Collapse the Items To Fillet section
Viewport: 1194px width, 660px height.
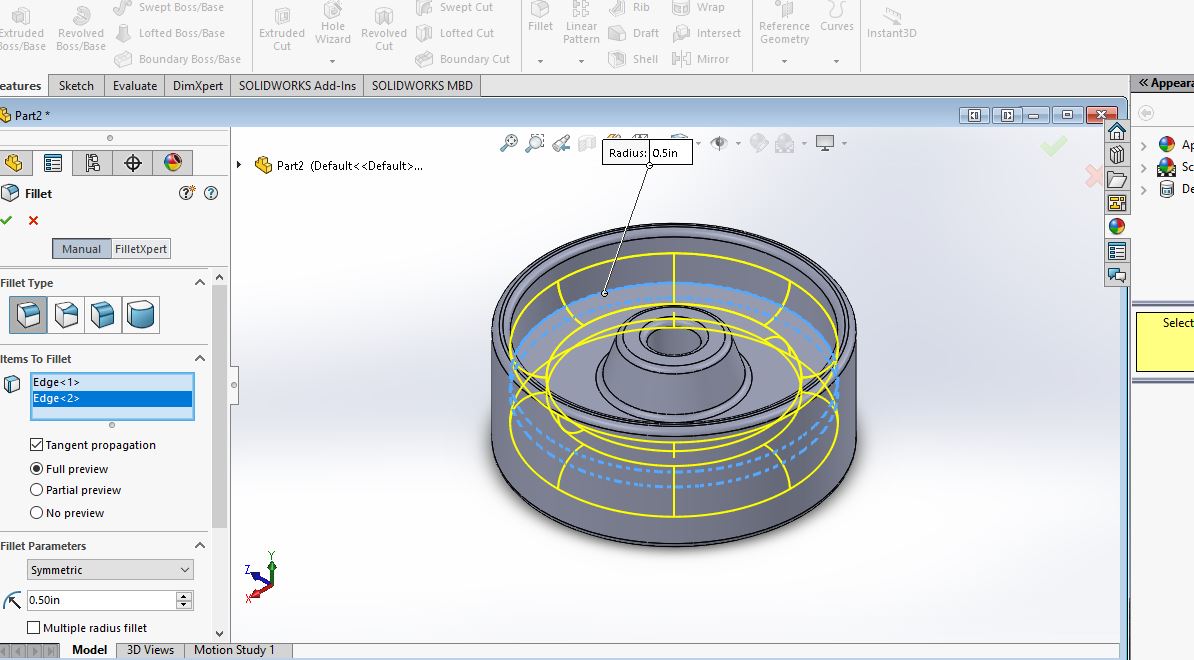(x=200, y=359)
